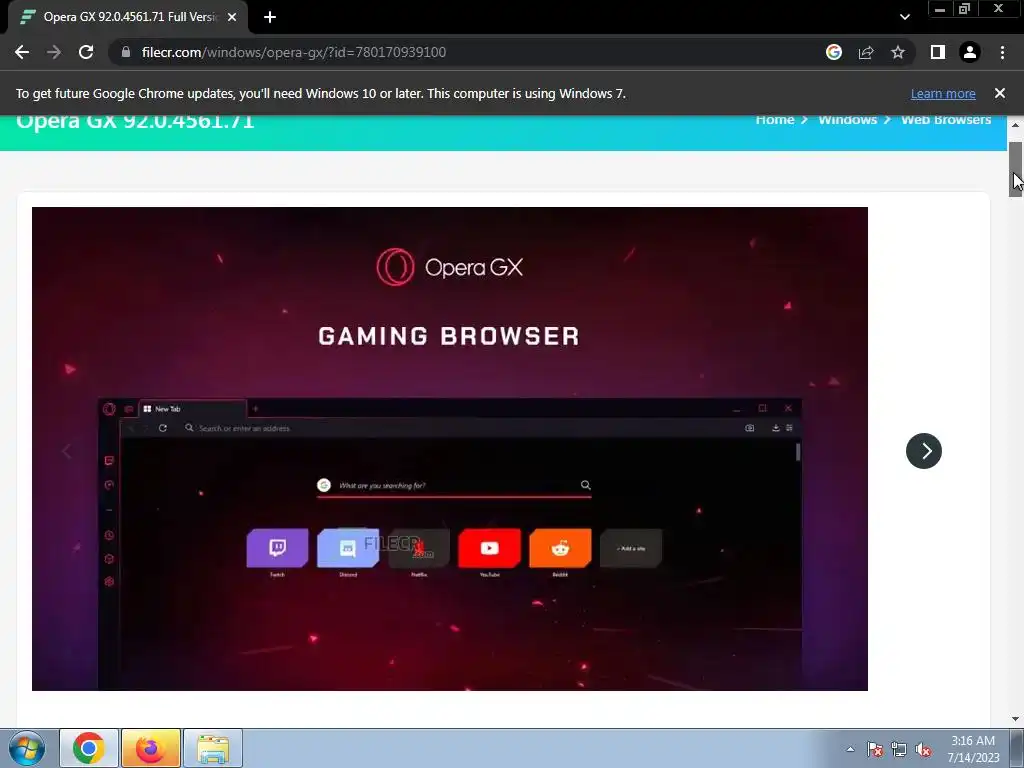
Task: Open the Chrome side panel
Action: coord(938,52)
